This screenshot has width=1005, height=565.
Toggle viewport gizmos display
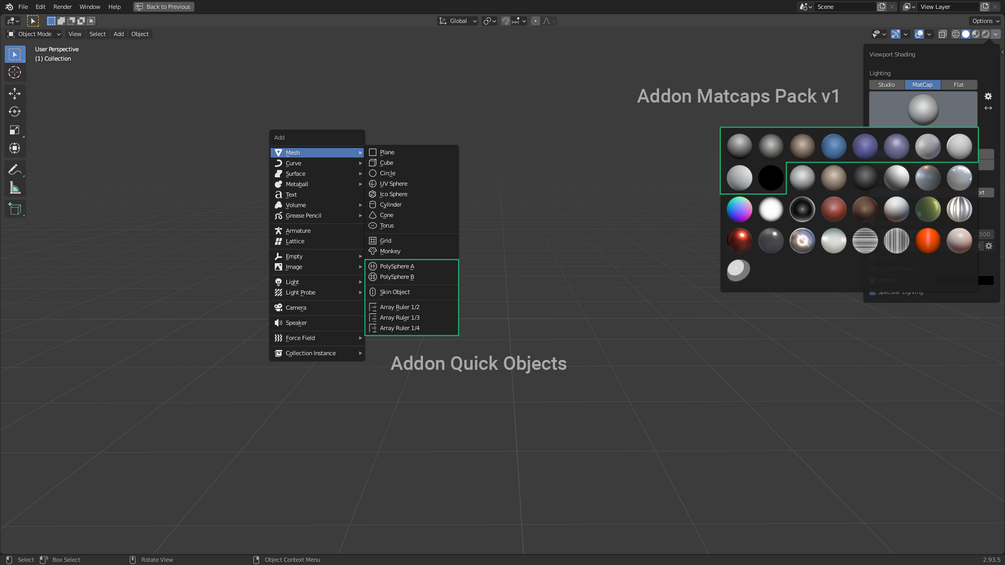click(895, 34)
